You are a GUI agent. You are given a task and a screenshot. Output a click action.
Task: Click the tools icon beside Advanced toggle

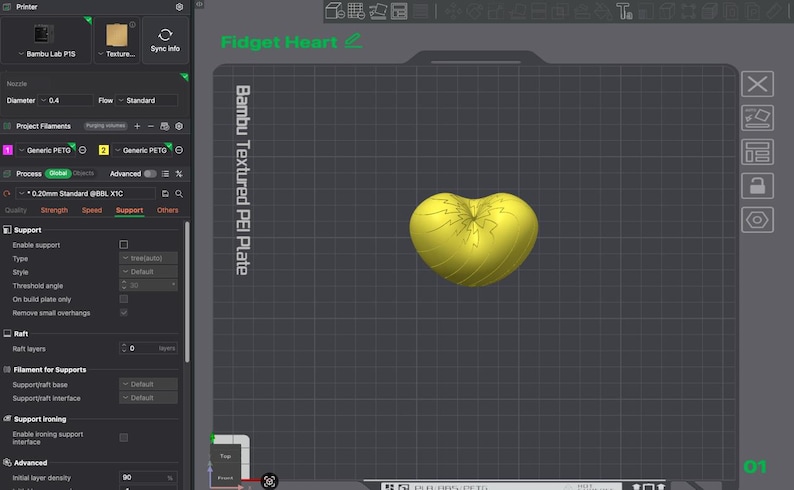coord(179,174)
